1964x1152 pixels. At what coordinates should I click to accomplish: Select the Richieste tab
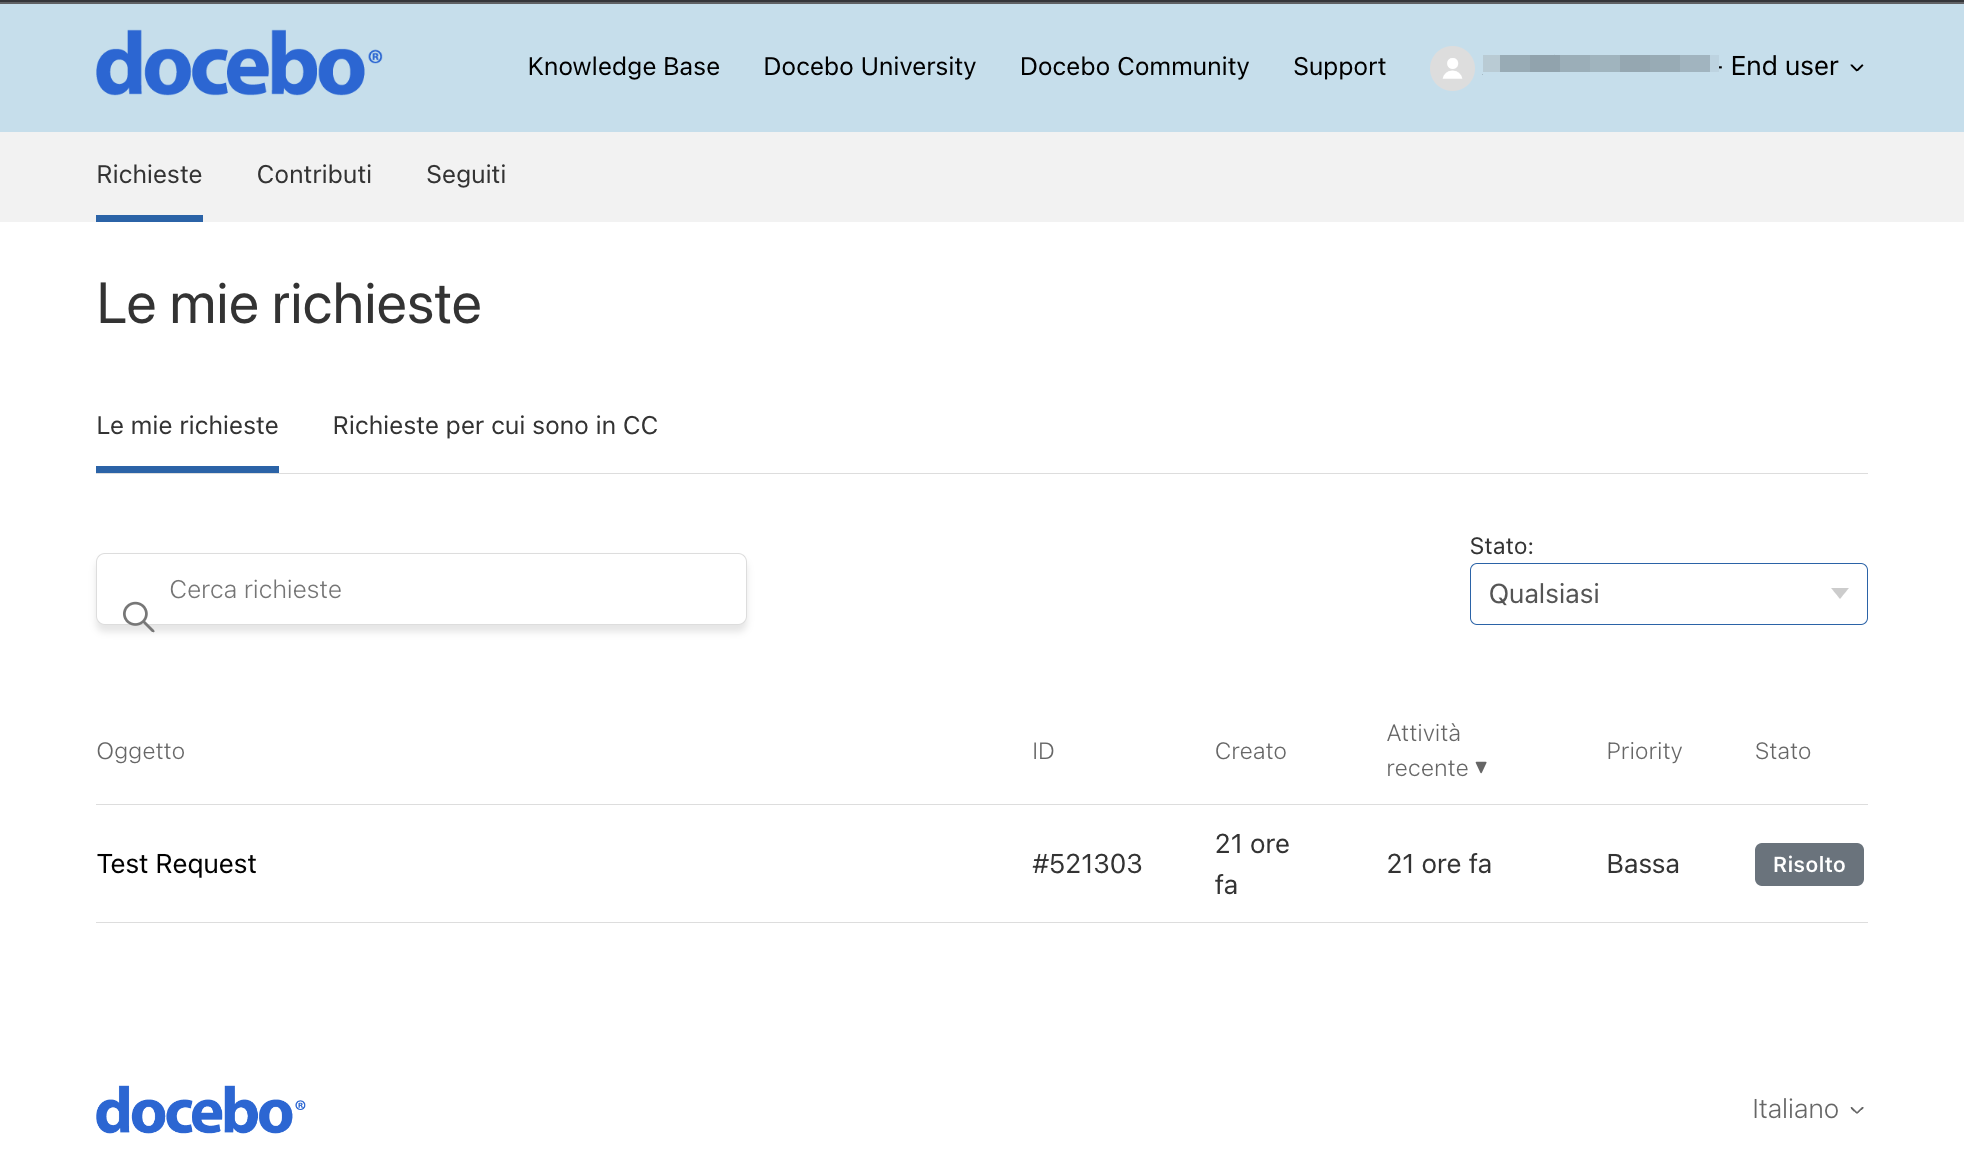tap(149, 174)
